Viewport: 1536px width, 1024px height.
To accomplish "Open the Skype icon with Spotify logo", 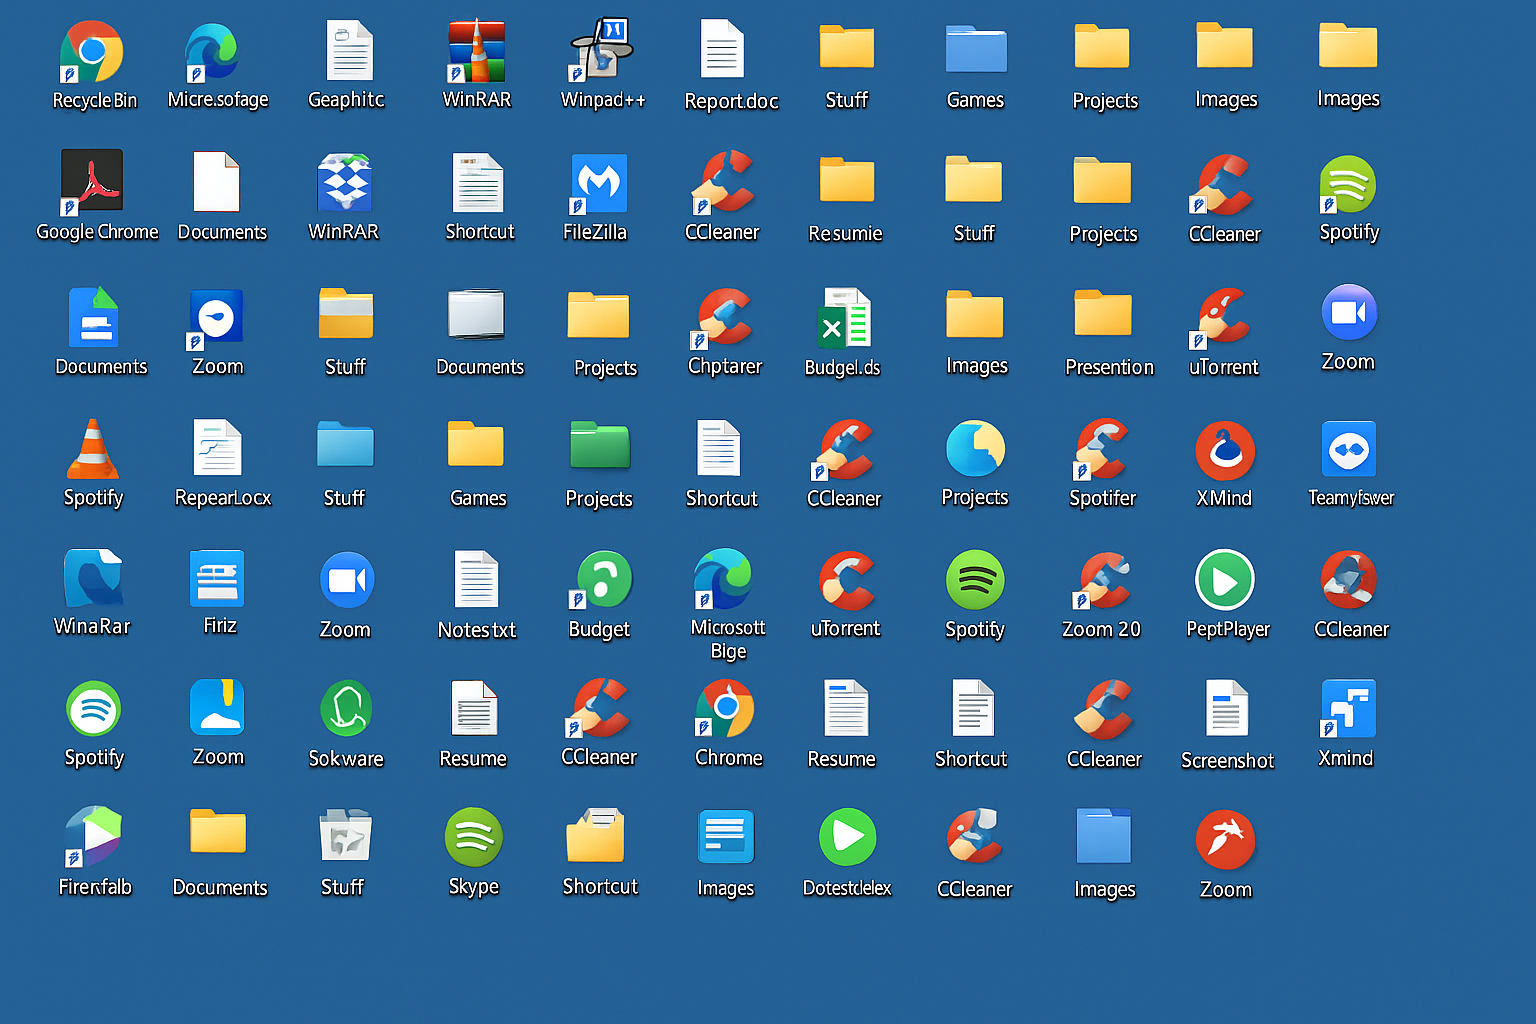I will pyautogui.click(x=473, y=838).
